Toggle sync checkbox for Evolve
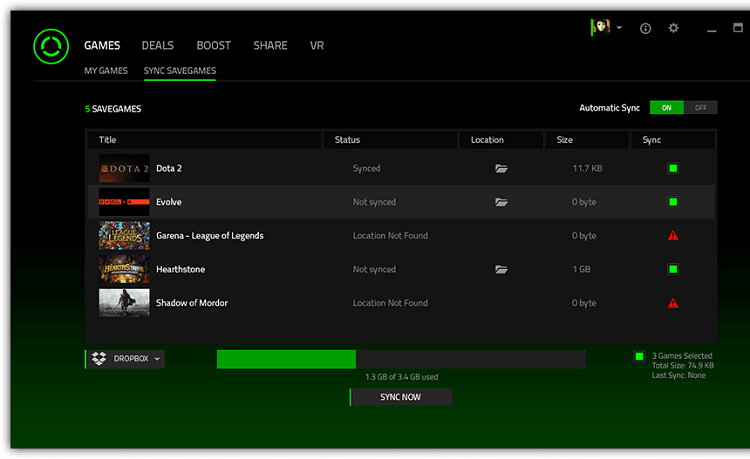Viewport: 750px width, 459px height. click(x=673, y=202)
